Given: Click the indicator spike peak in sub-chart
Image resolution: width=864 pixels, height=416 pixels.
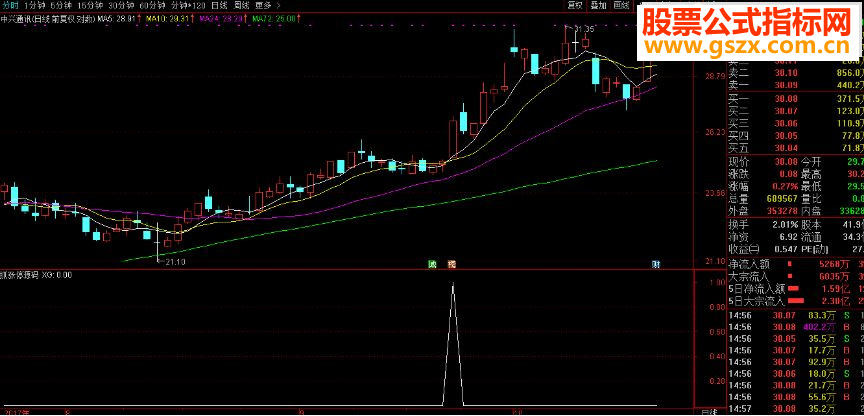Looking at the screenshot, I should (x=453, y=284).
